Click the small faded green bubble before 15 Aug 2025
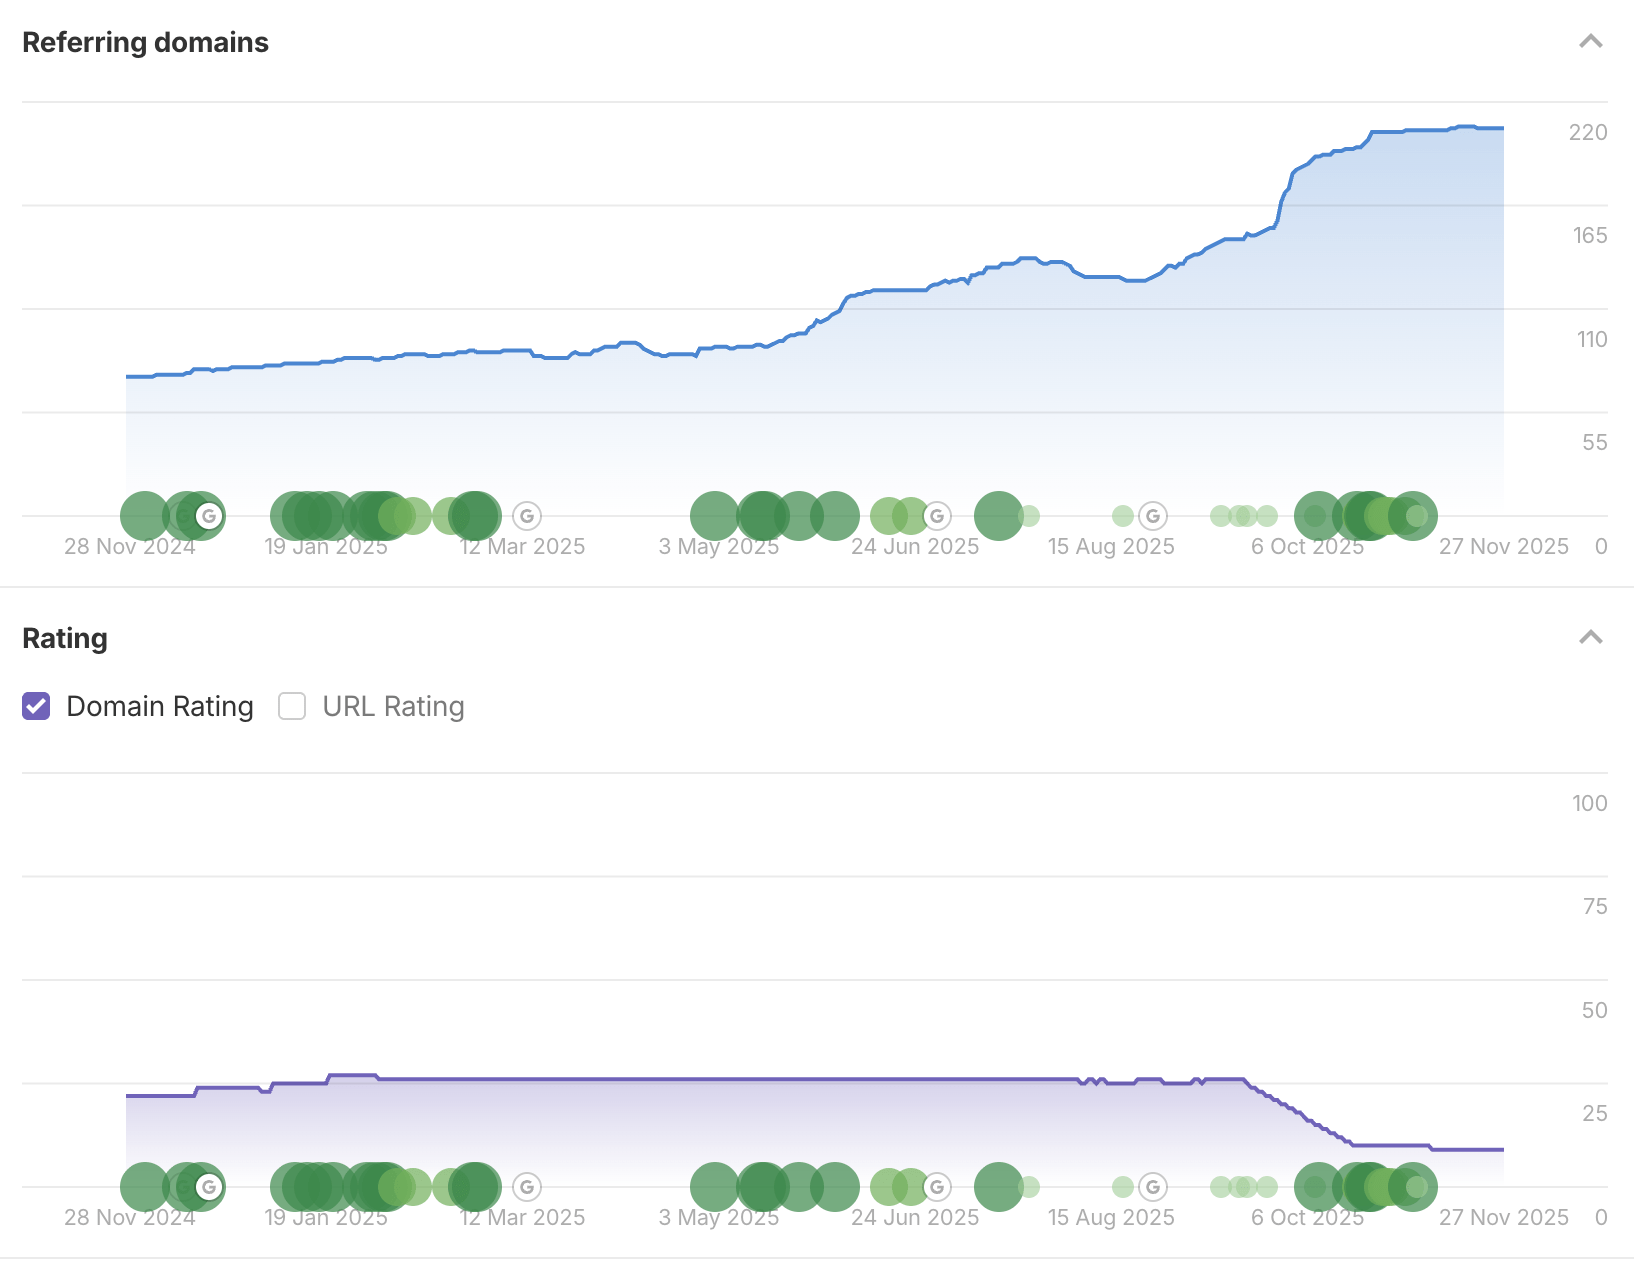The height and width of the screenshot is (1262, 1634). [1122, 515]
